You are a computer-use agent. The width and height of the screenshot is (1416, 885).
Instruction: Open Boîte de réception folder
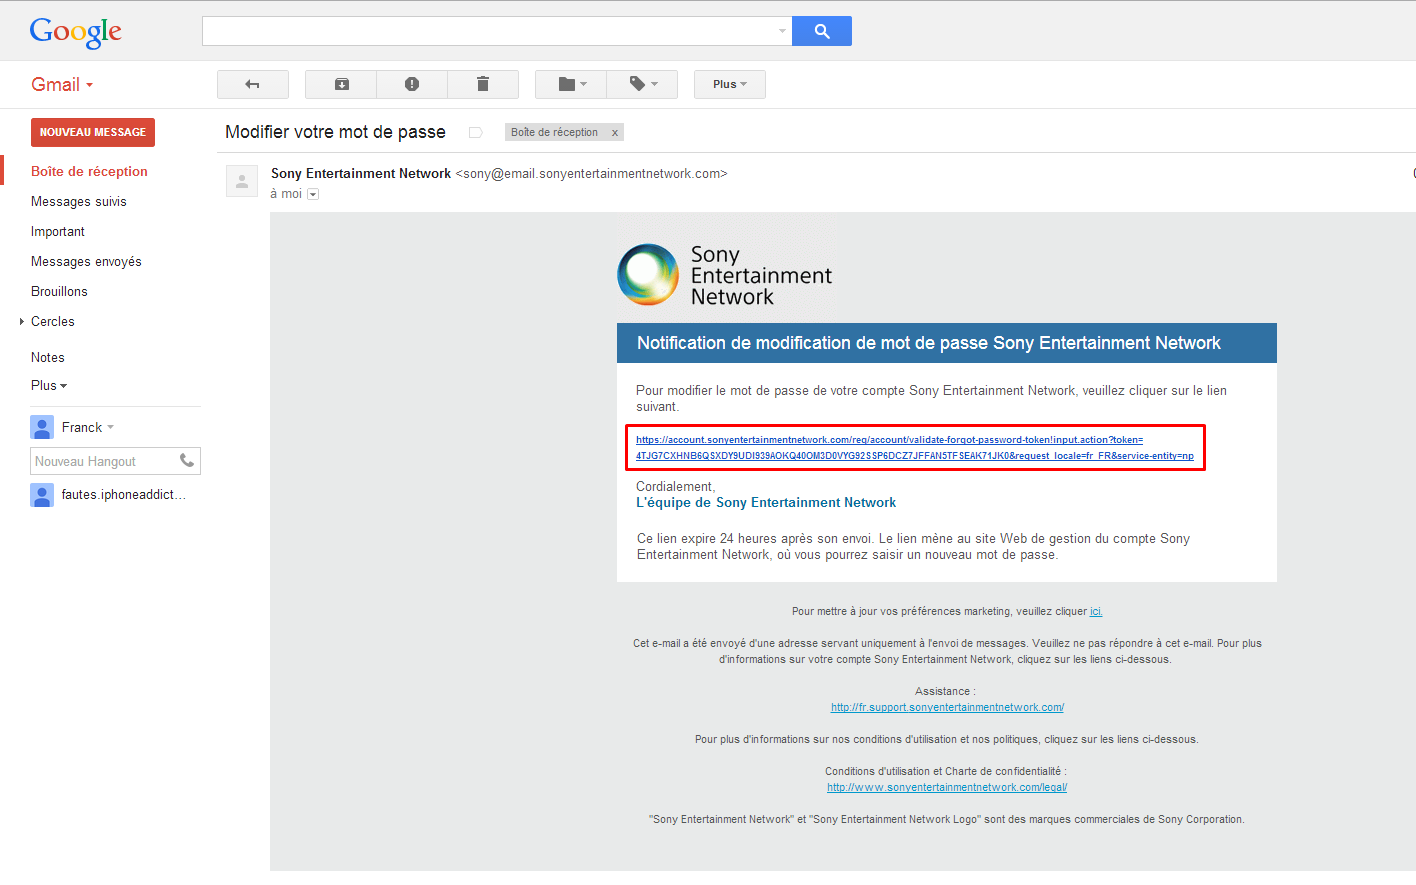point(89,171)
